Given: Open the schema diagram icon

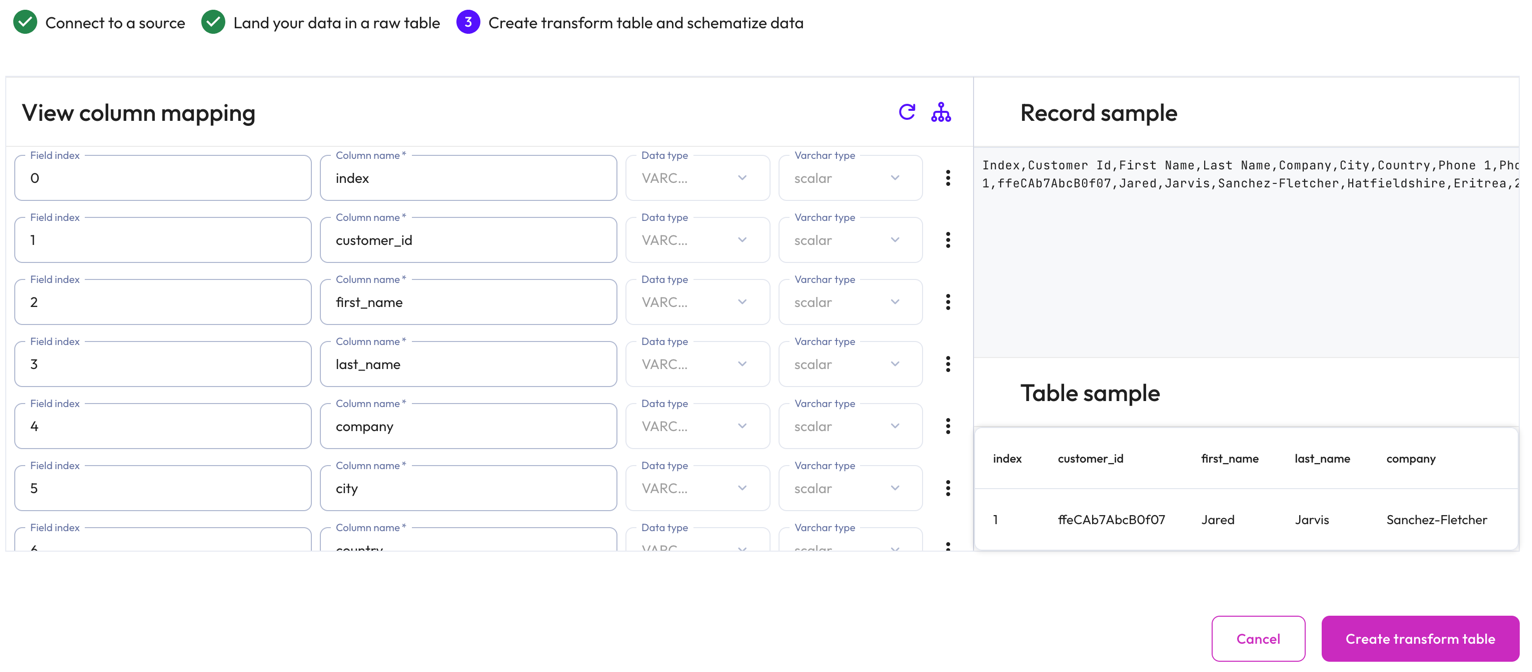Looking at the screenshot, I should click(941, 112).
